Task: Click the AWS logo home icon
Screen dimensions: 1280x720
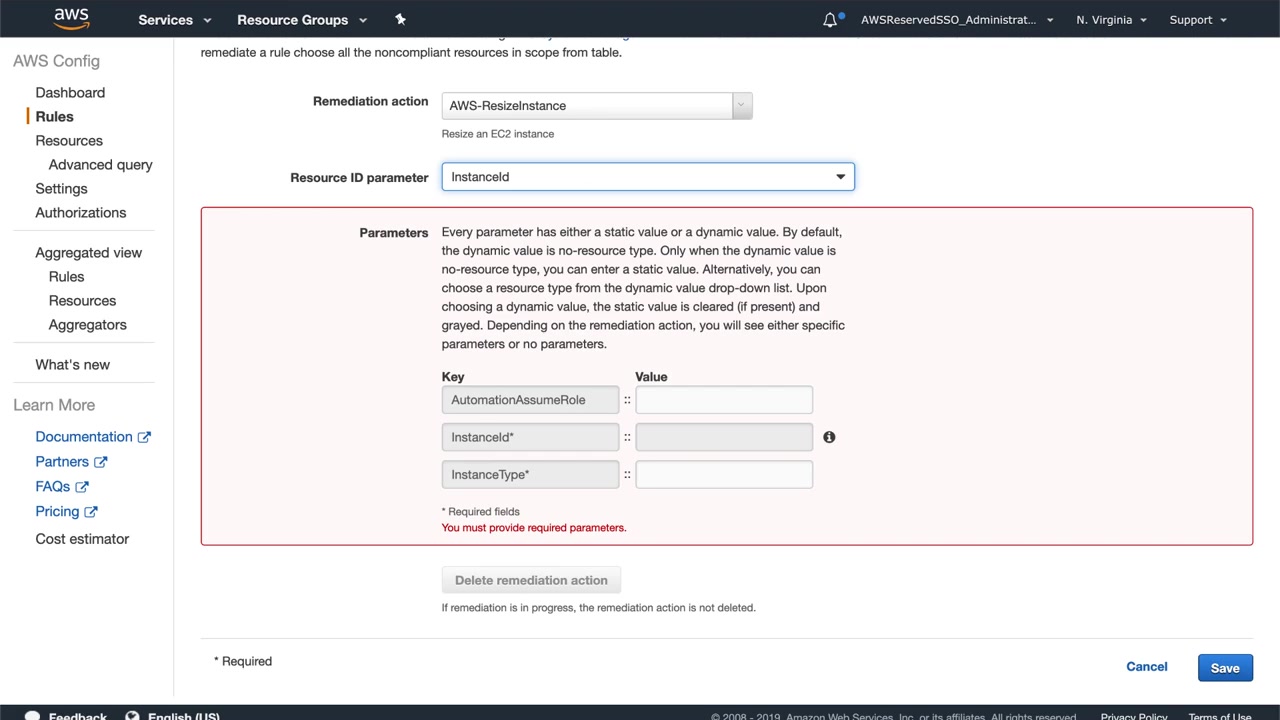Action: 72,19
